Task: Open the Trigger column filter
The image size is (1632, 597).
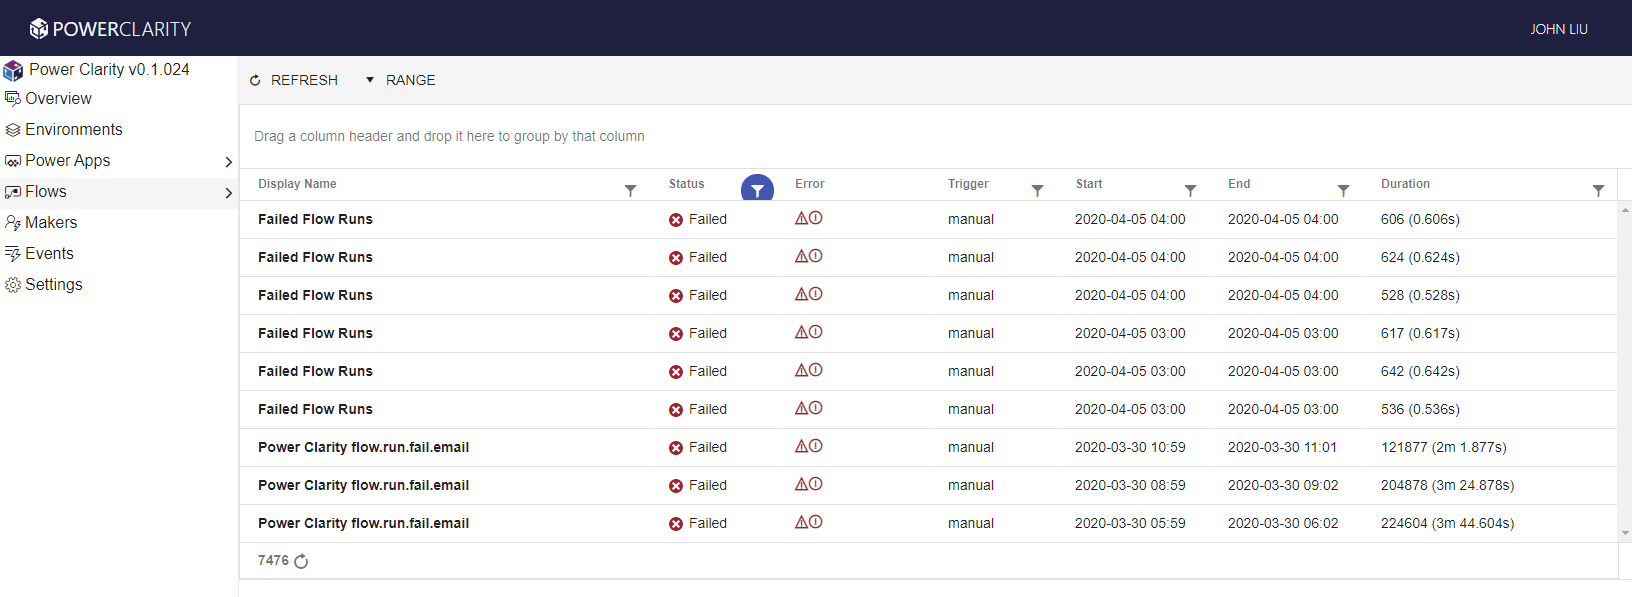Action: pos(1037,190)
